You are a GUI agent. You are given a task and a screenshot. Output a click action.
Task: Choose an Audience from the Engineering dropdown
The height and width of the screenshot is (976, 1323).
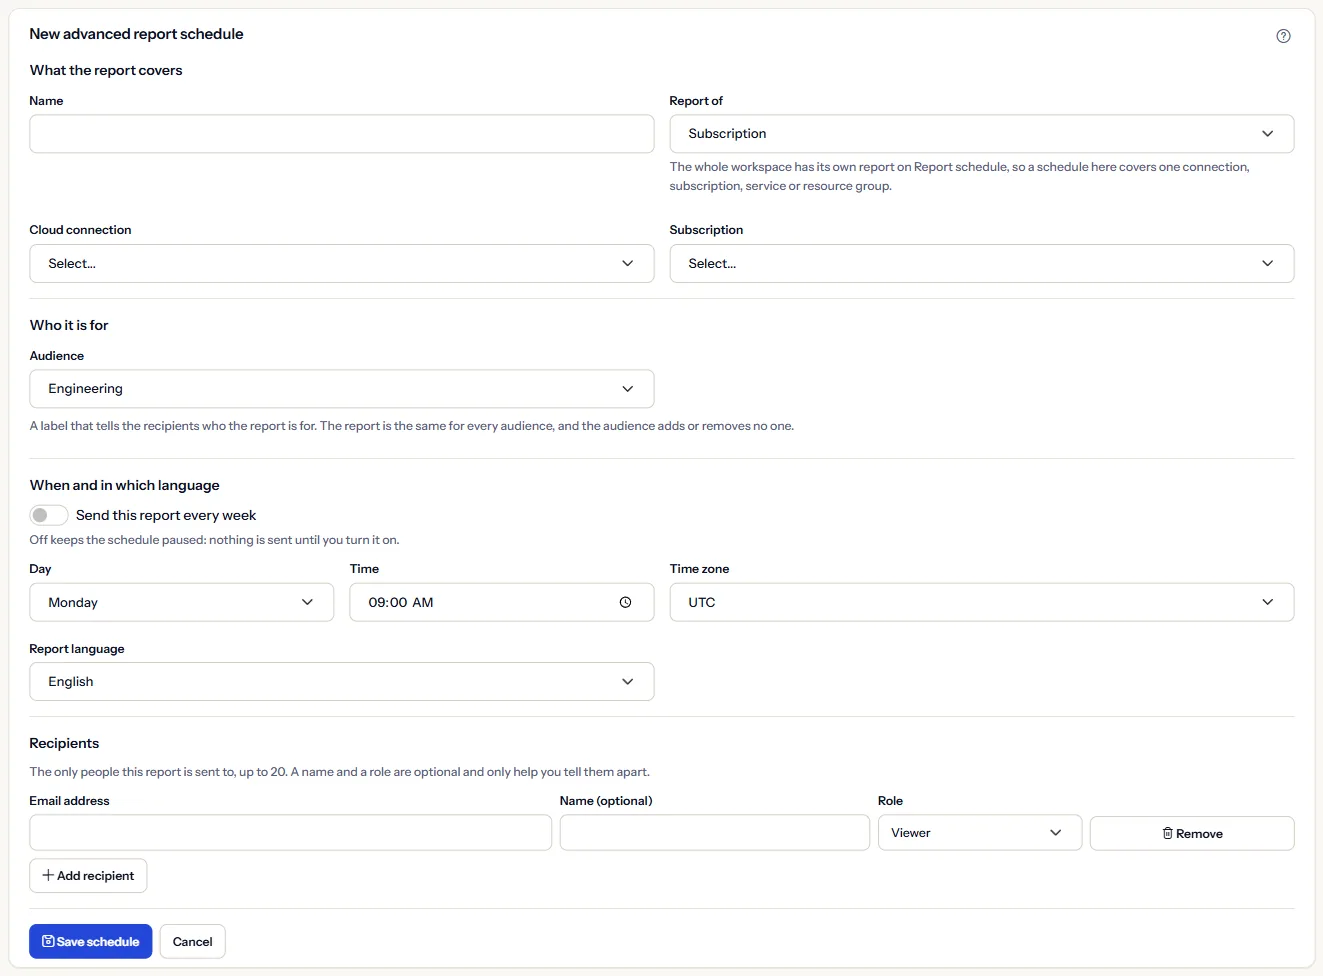(342, 389)
